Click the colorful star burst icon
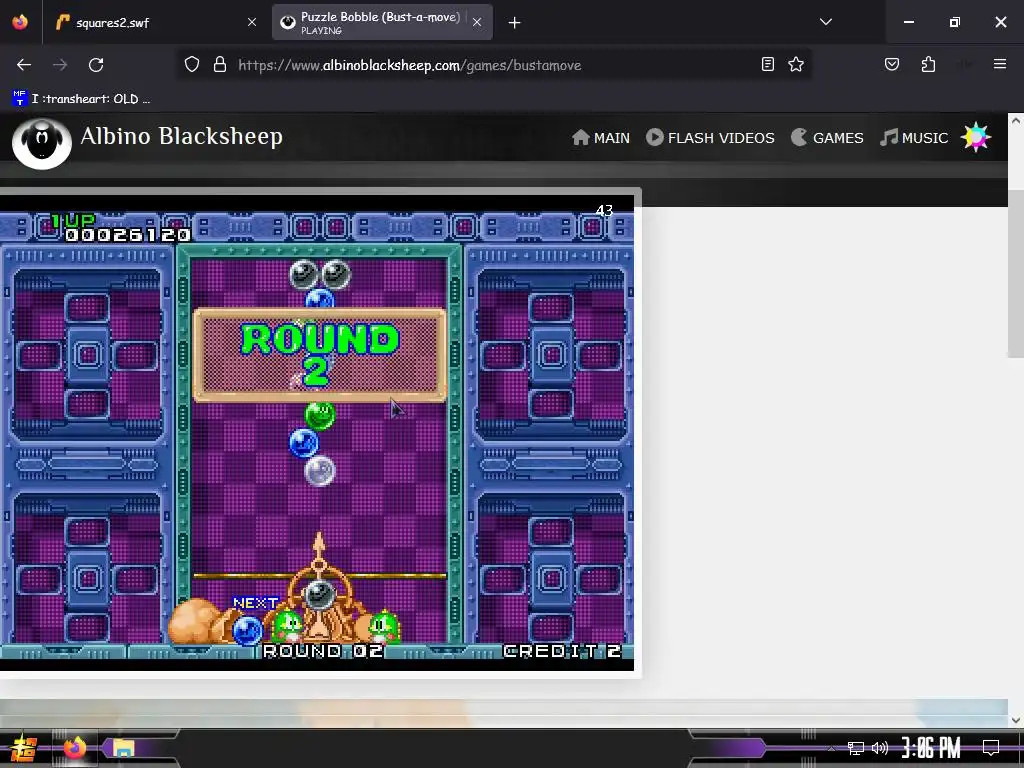 click(976, 137)
